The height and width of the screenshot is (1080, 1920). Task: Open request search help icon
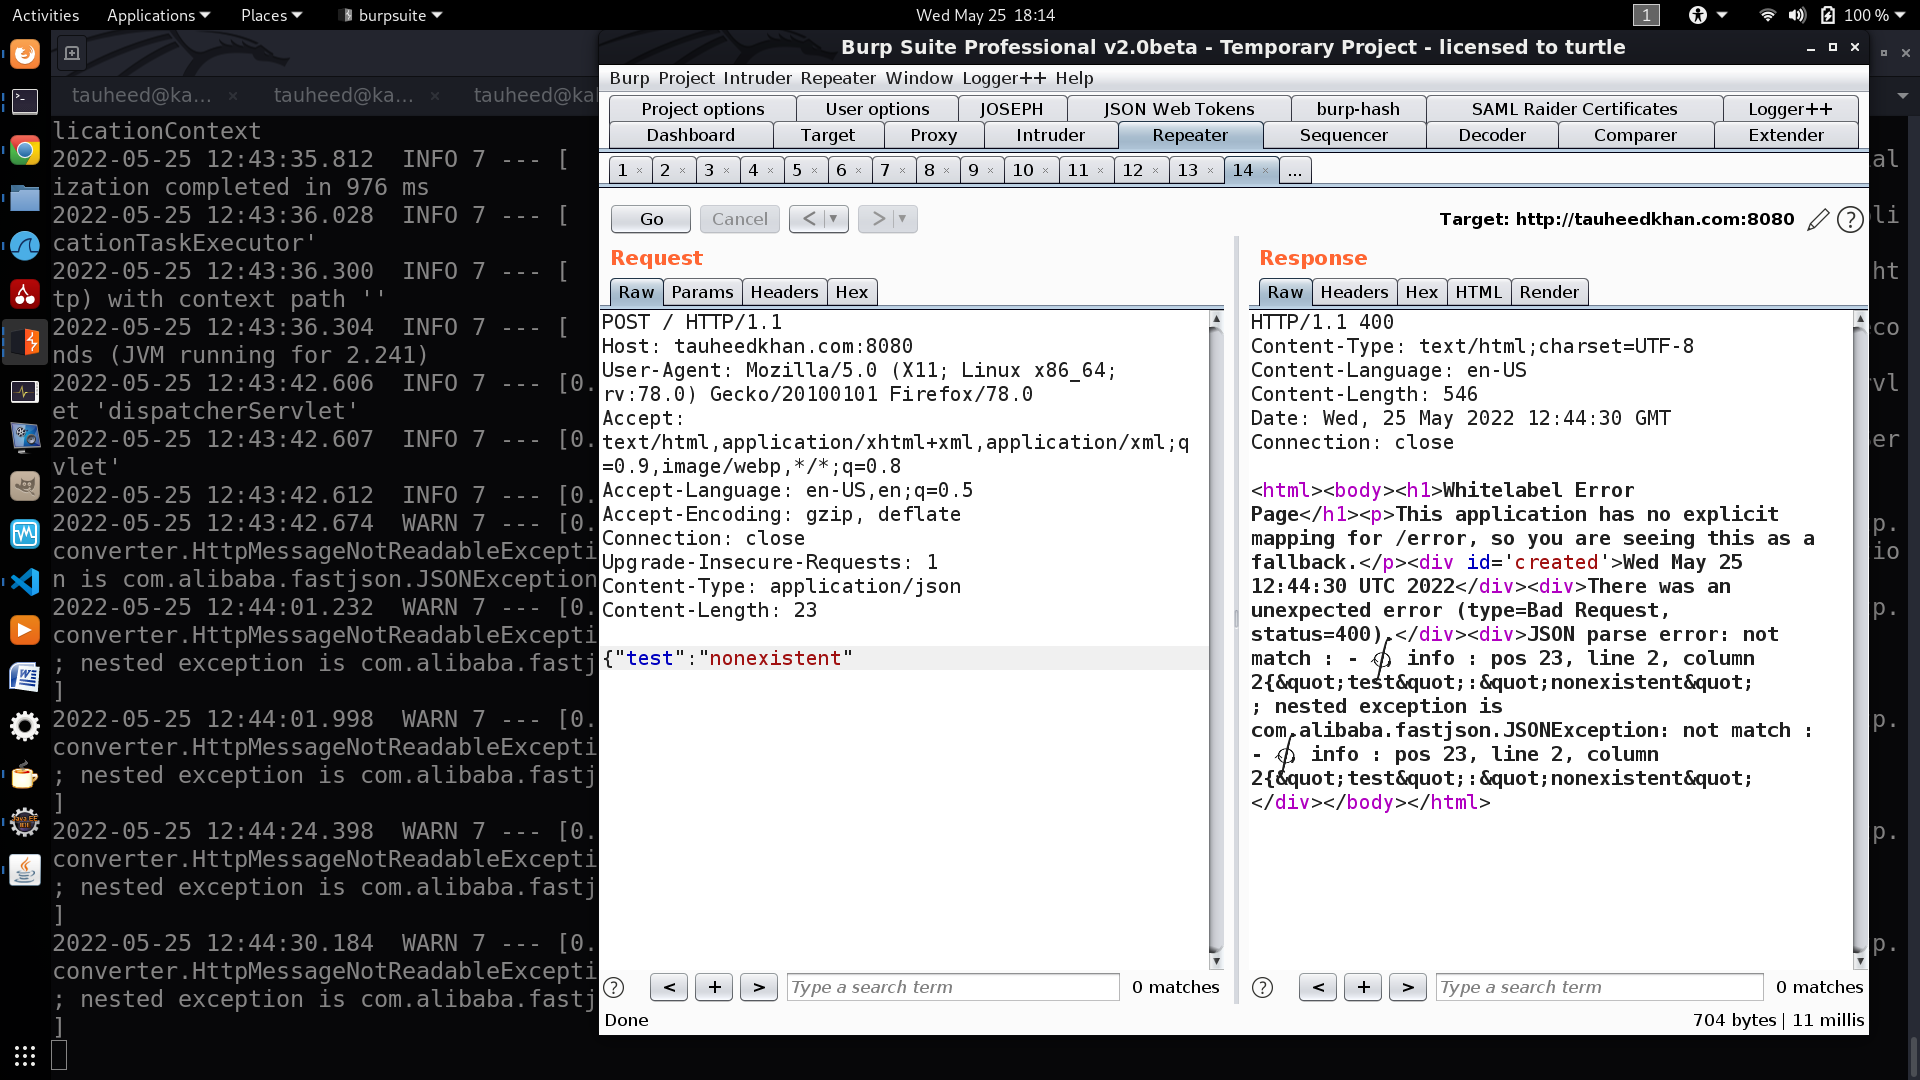[x=614, y=987]
